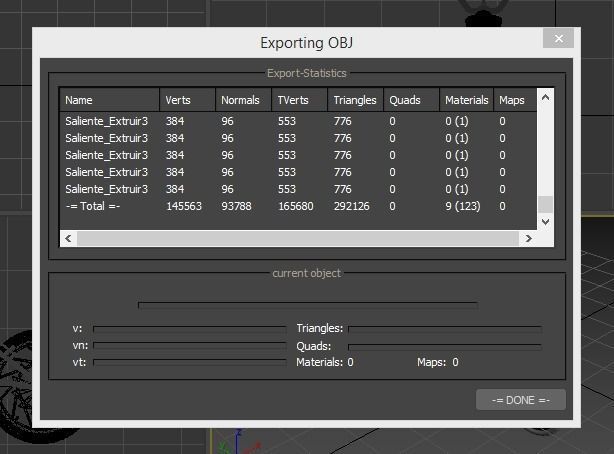This screenshot has height=454, width=614.
Task: Click the -= DONE =- button
Action: [520, 400]
